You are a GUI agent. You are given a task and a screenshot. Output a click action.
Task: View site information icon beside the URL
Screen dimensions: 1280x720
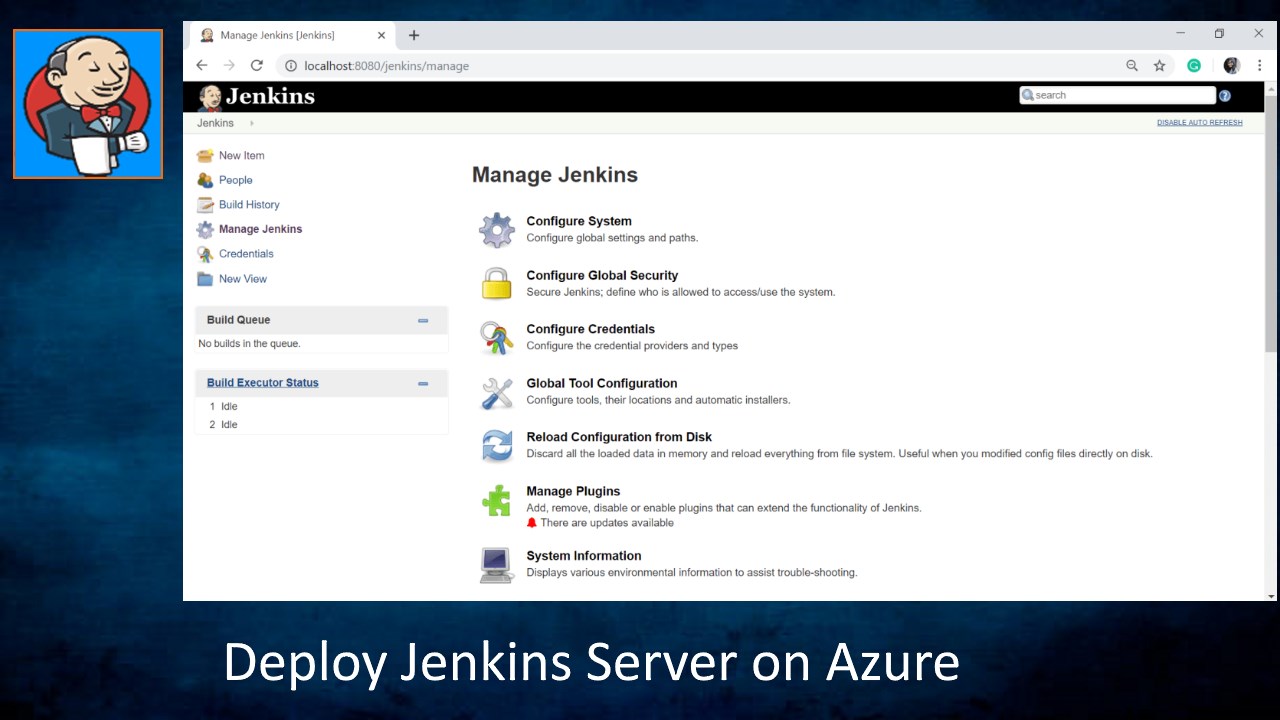(291, 66)
